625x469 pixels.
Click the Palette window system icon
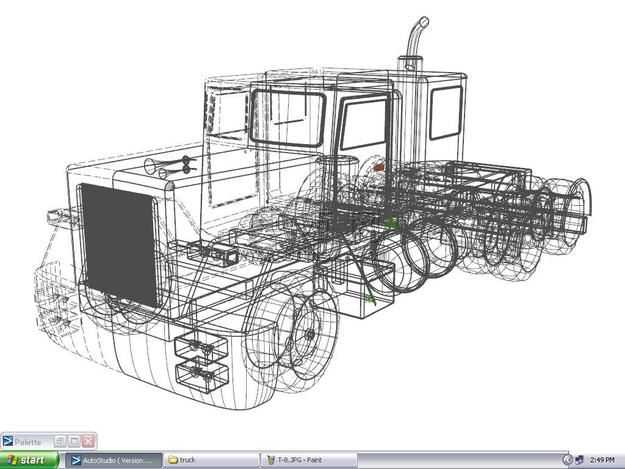(x=7, y=442)
